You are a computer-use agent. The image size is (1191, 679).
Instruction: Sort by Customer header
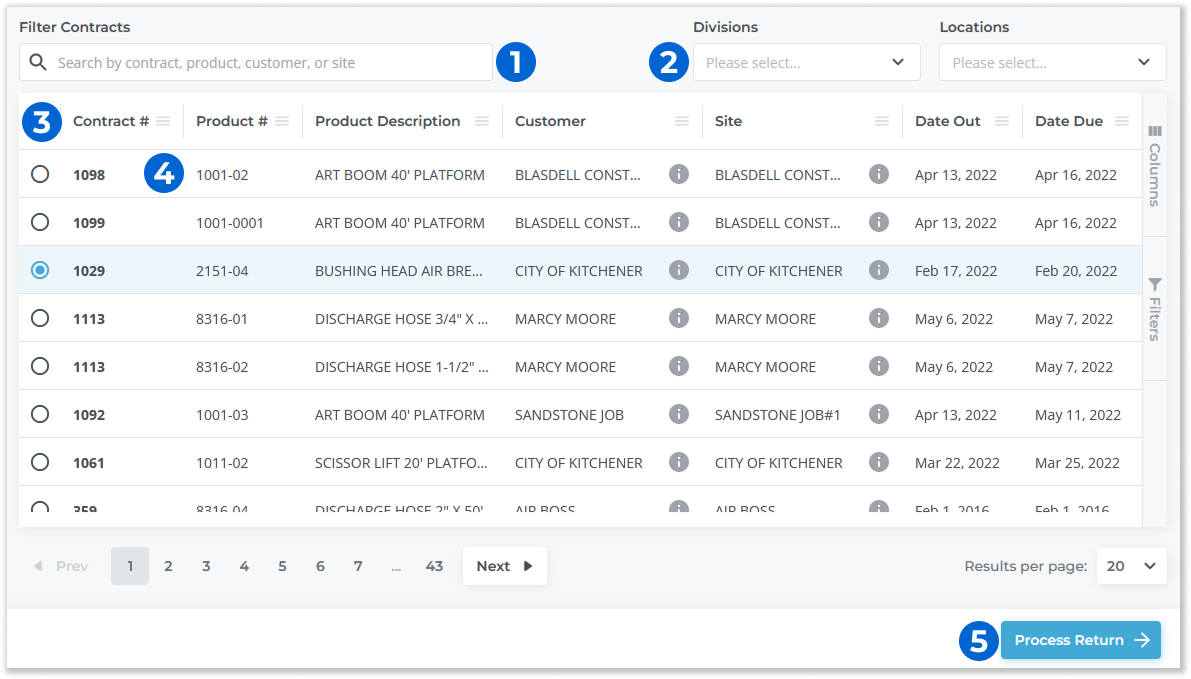tap(550, 122)
